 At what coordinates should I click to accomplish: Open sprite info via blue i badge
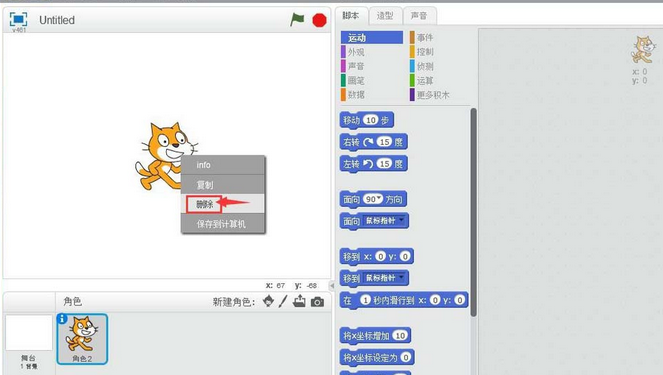point(62,319)
